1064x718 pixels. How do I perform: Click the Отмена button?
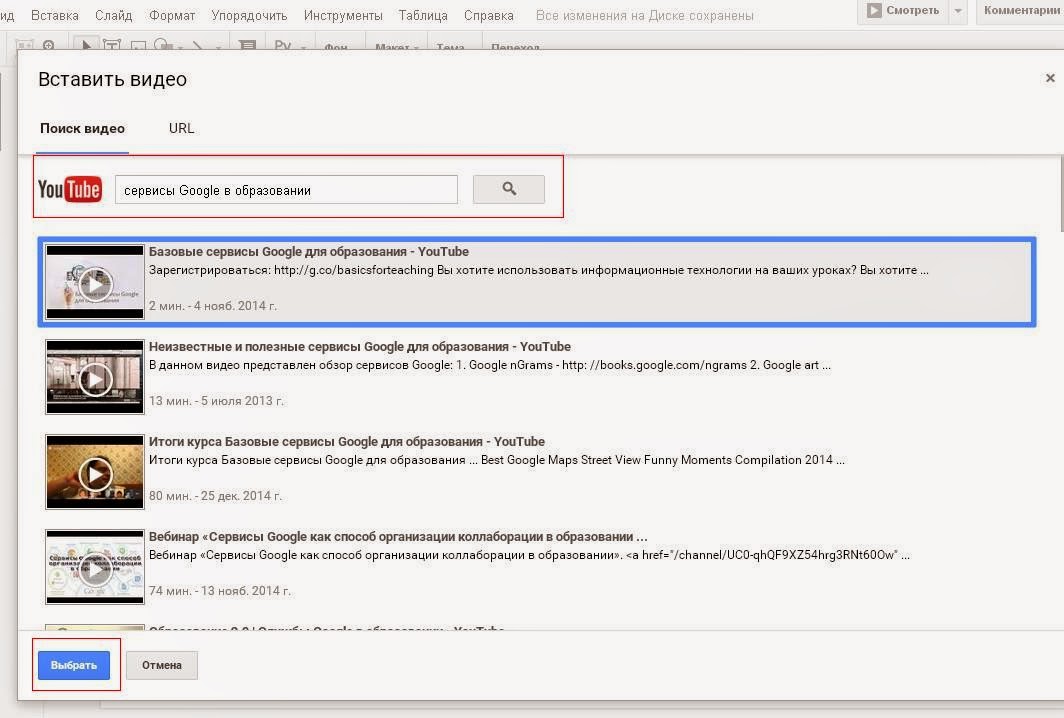click(162, 665)
